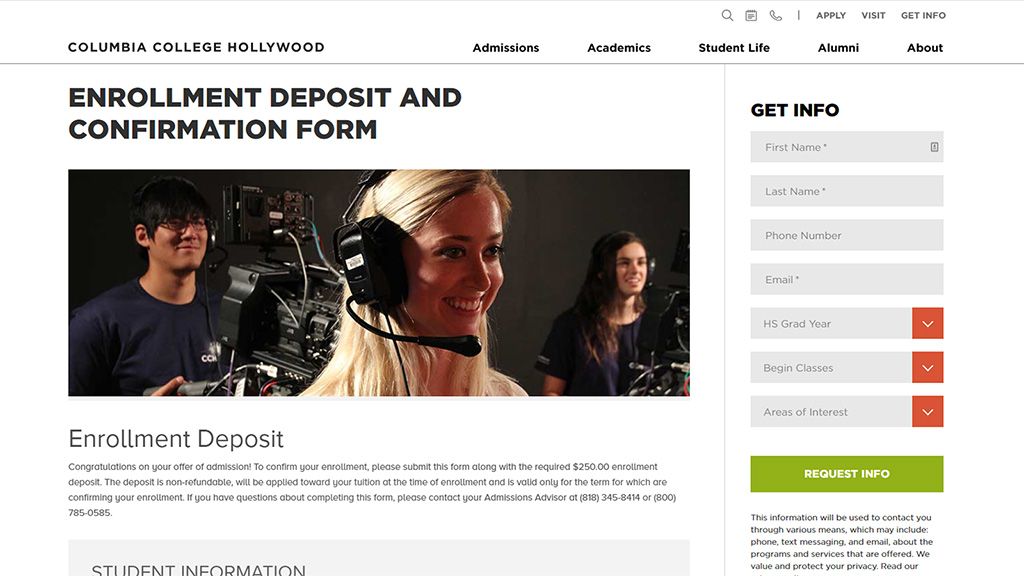Focus the Last Name input field
1024x576 pixels.
(846, 191)
